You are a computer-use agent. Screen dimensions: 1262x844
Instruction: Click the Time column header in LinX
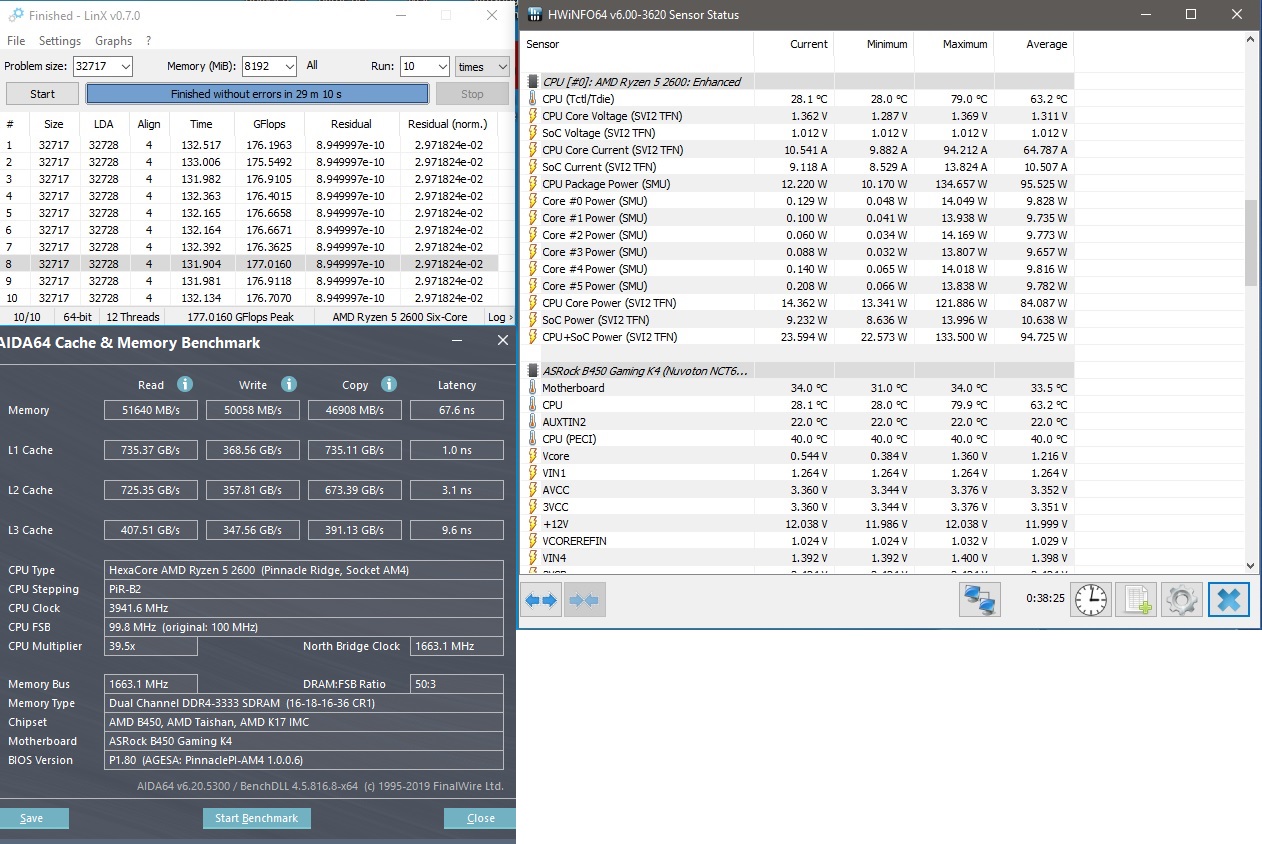click(x=201, y=124)
